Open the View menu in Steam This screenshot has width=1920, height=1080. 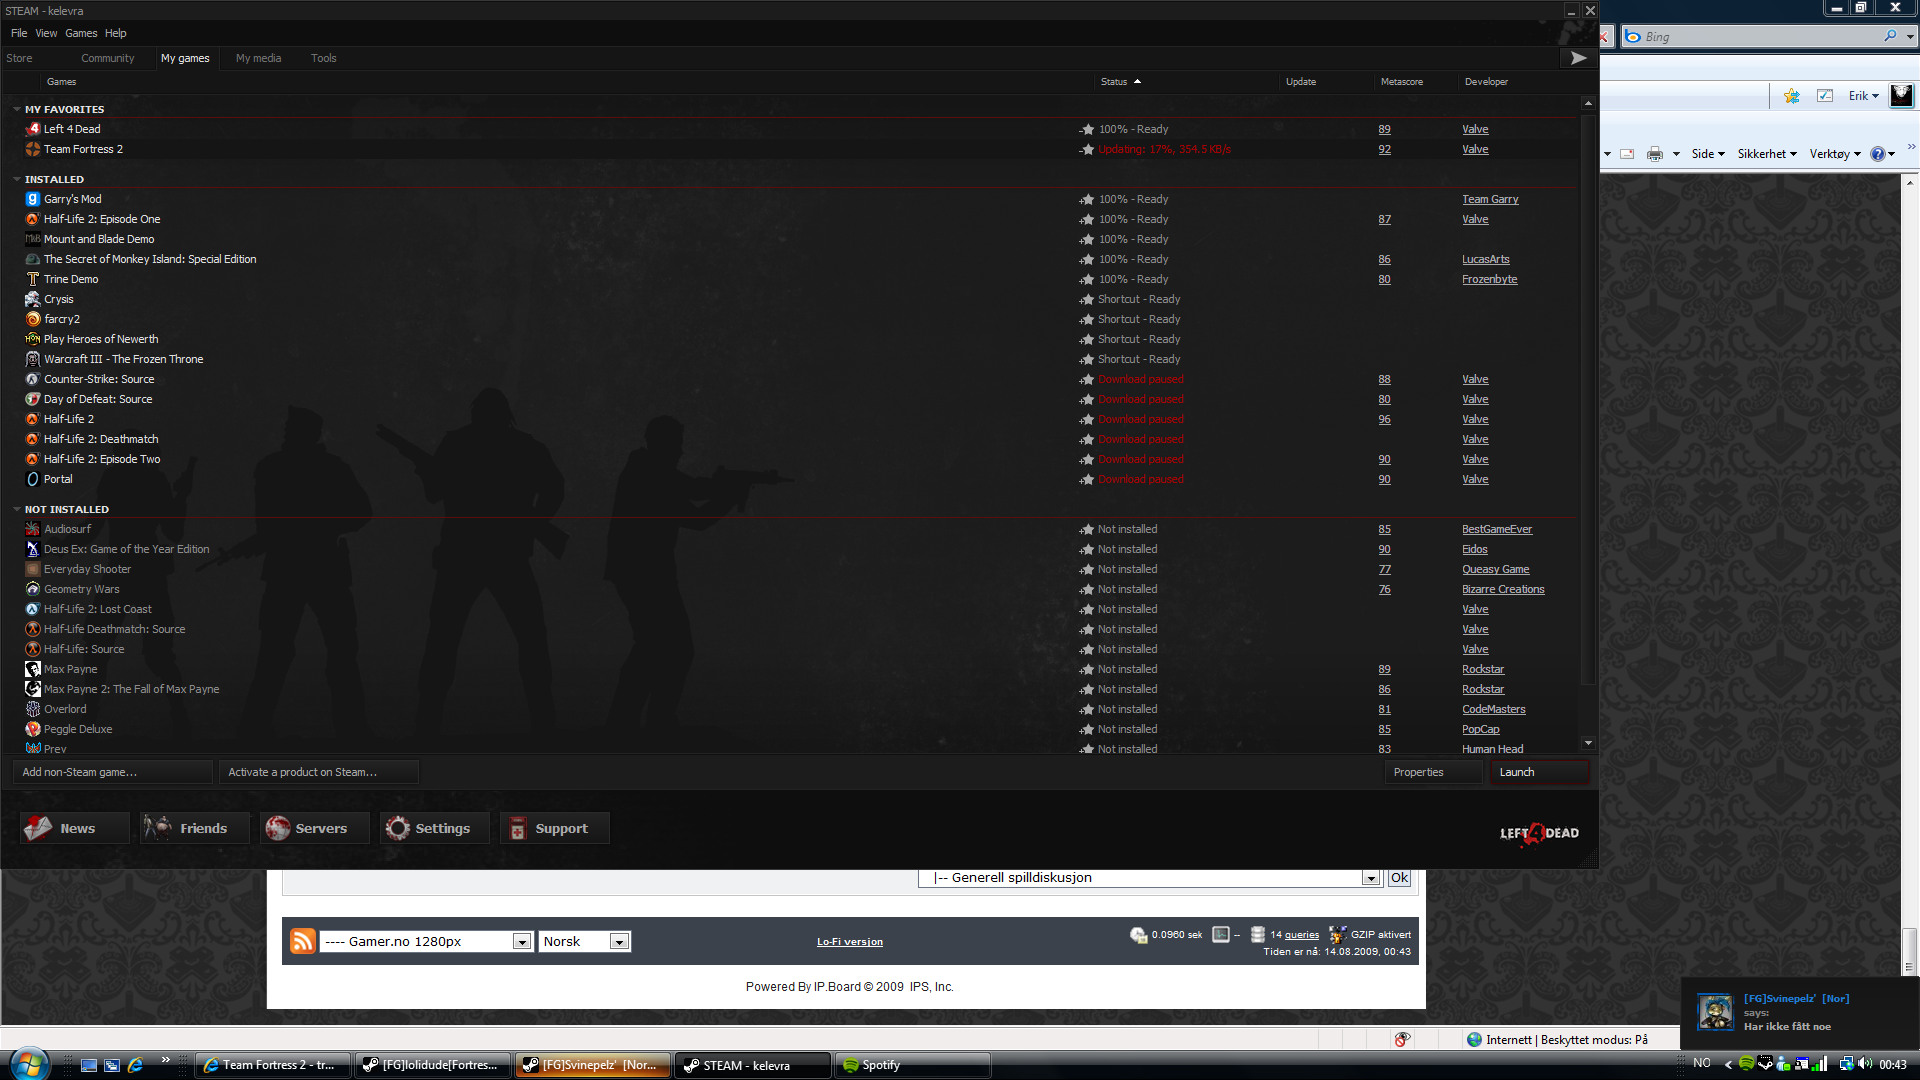(x=46, y=33)
